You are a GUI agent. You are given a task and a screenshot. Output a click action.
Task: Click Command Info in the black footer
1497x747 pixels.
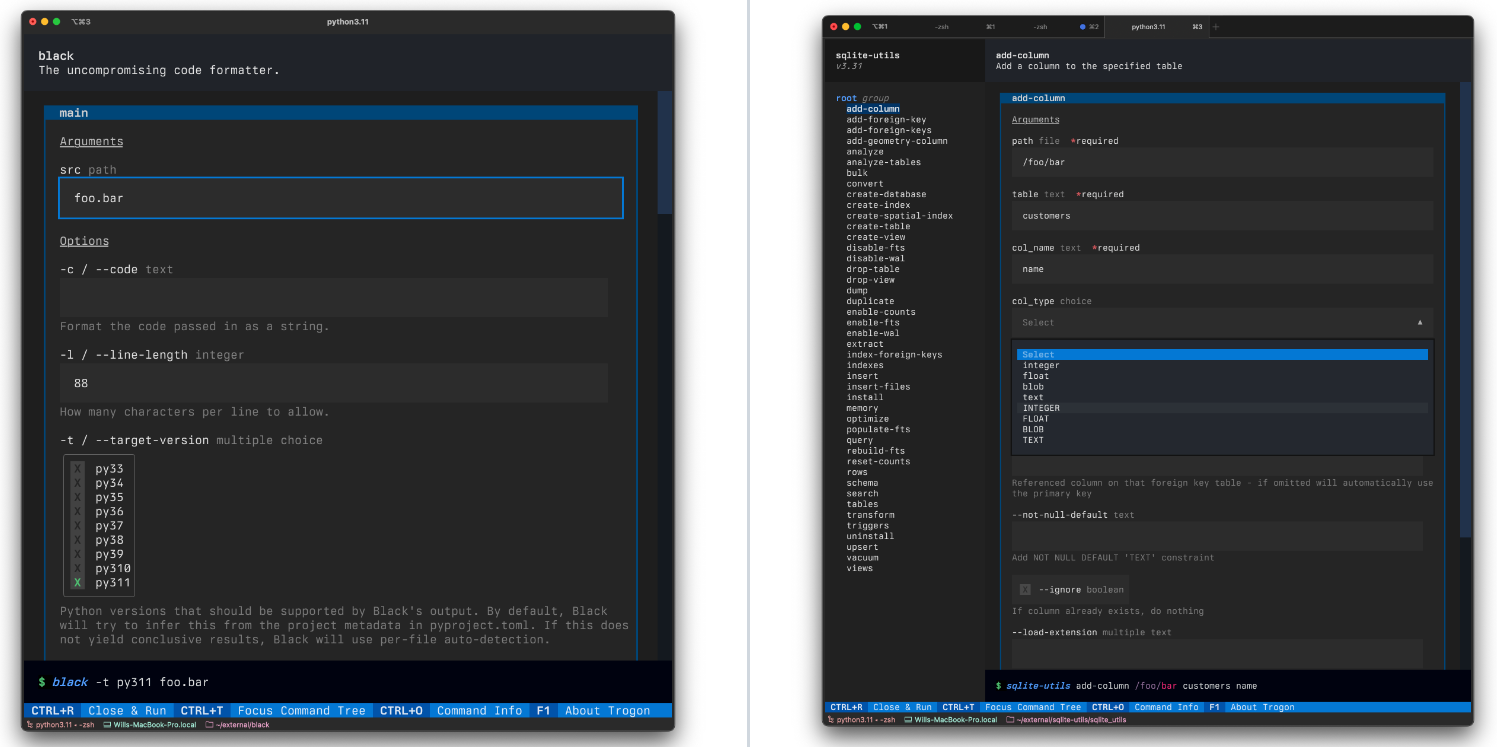click(x=480, y=711)
